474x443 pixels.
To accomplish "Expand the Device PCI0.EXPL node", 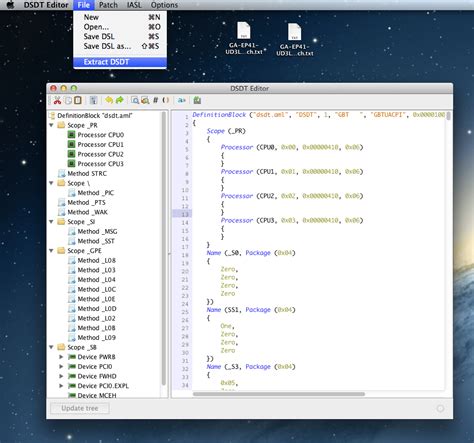I will (x=61, y=386).
